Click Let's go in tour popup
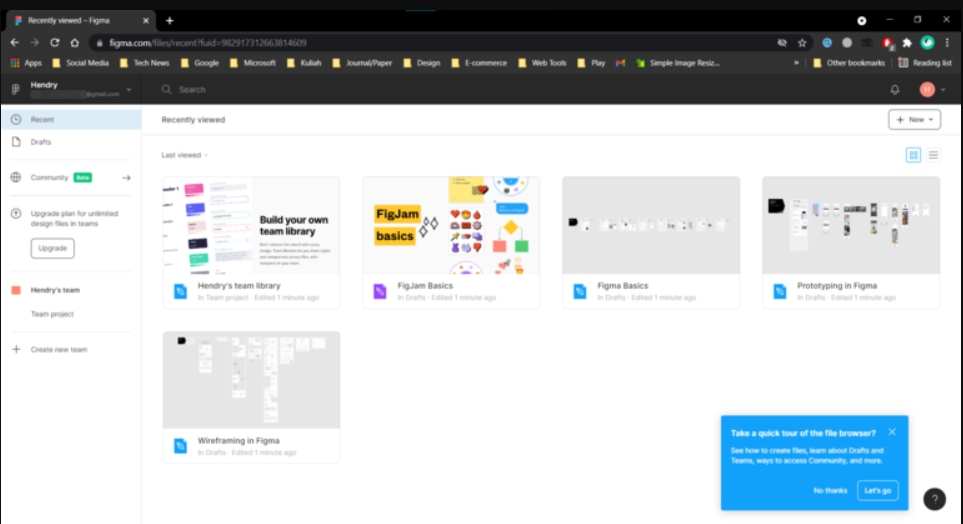The height and width of the screenshot is (524, 963). point(878,491)
